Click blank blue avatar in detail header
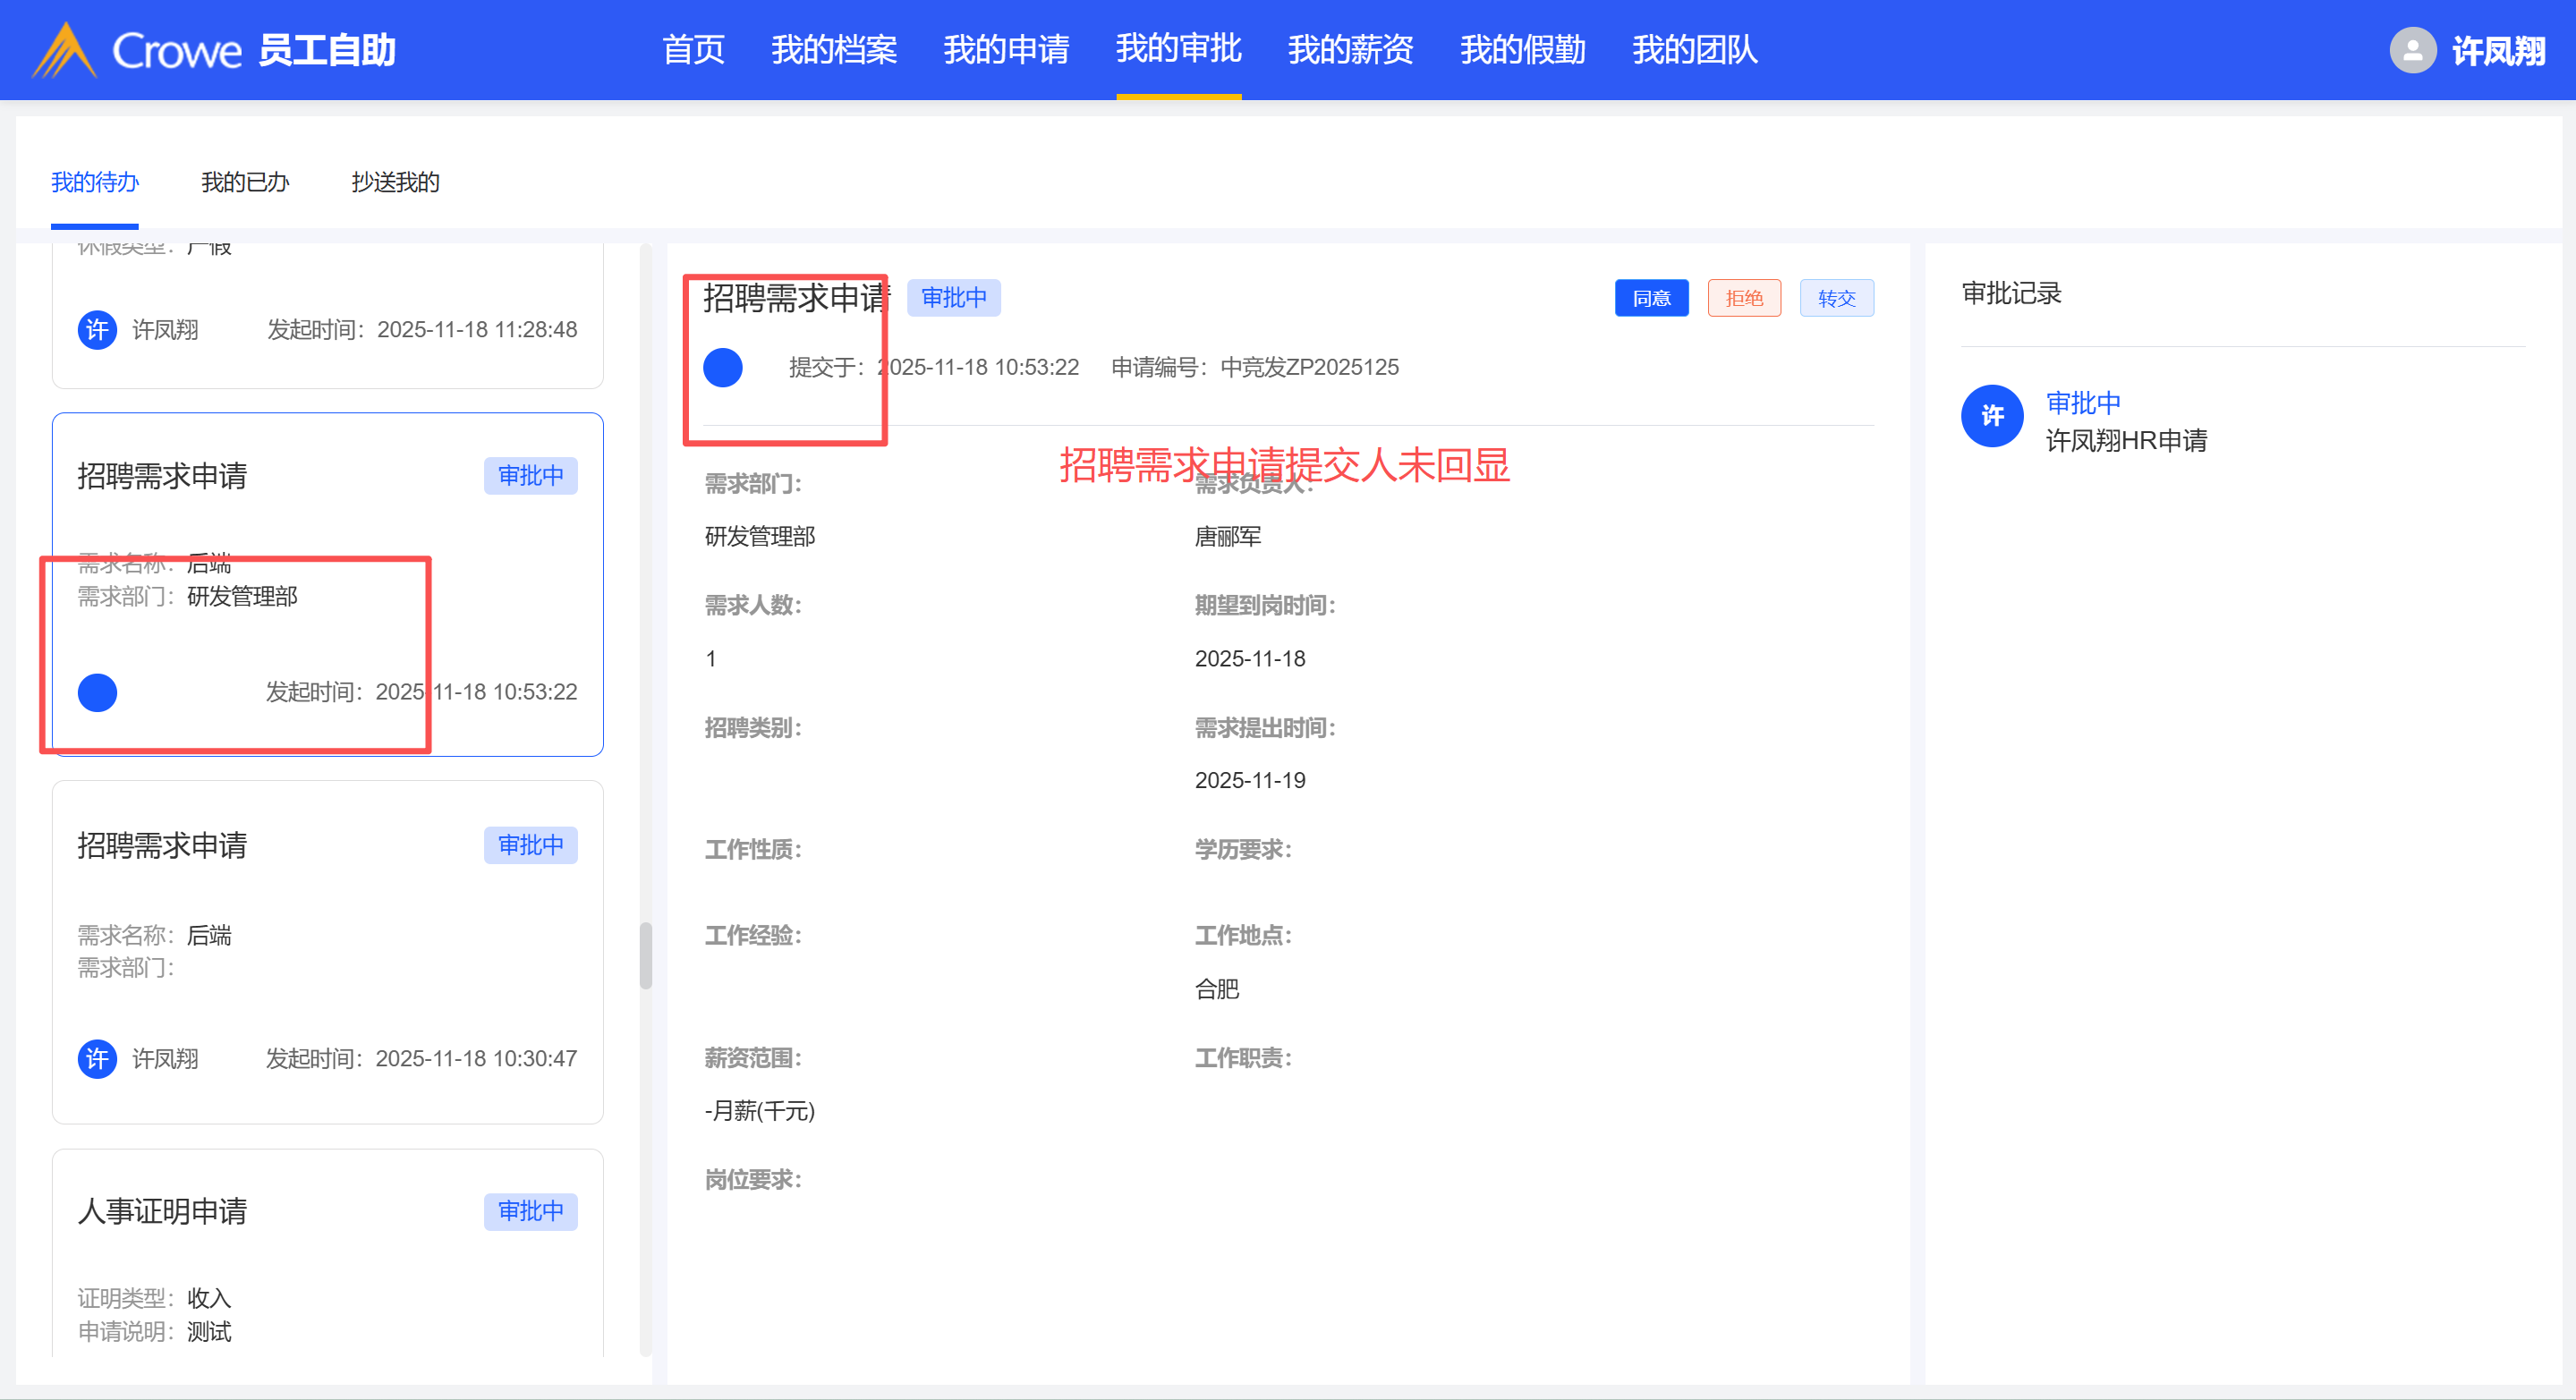This screenshot has height=1400, width=2576. pyautogui.click(x=723, y=368)
